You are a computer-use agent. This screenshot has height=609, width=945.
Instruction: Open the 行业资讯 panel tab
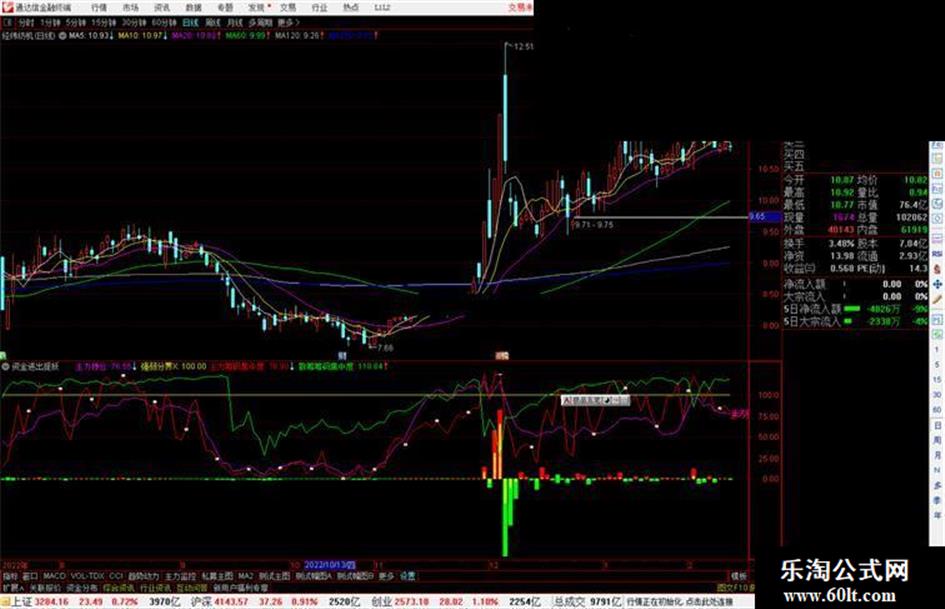click(x=155, y=587)
